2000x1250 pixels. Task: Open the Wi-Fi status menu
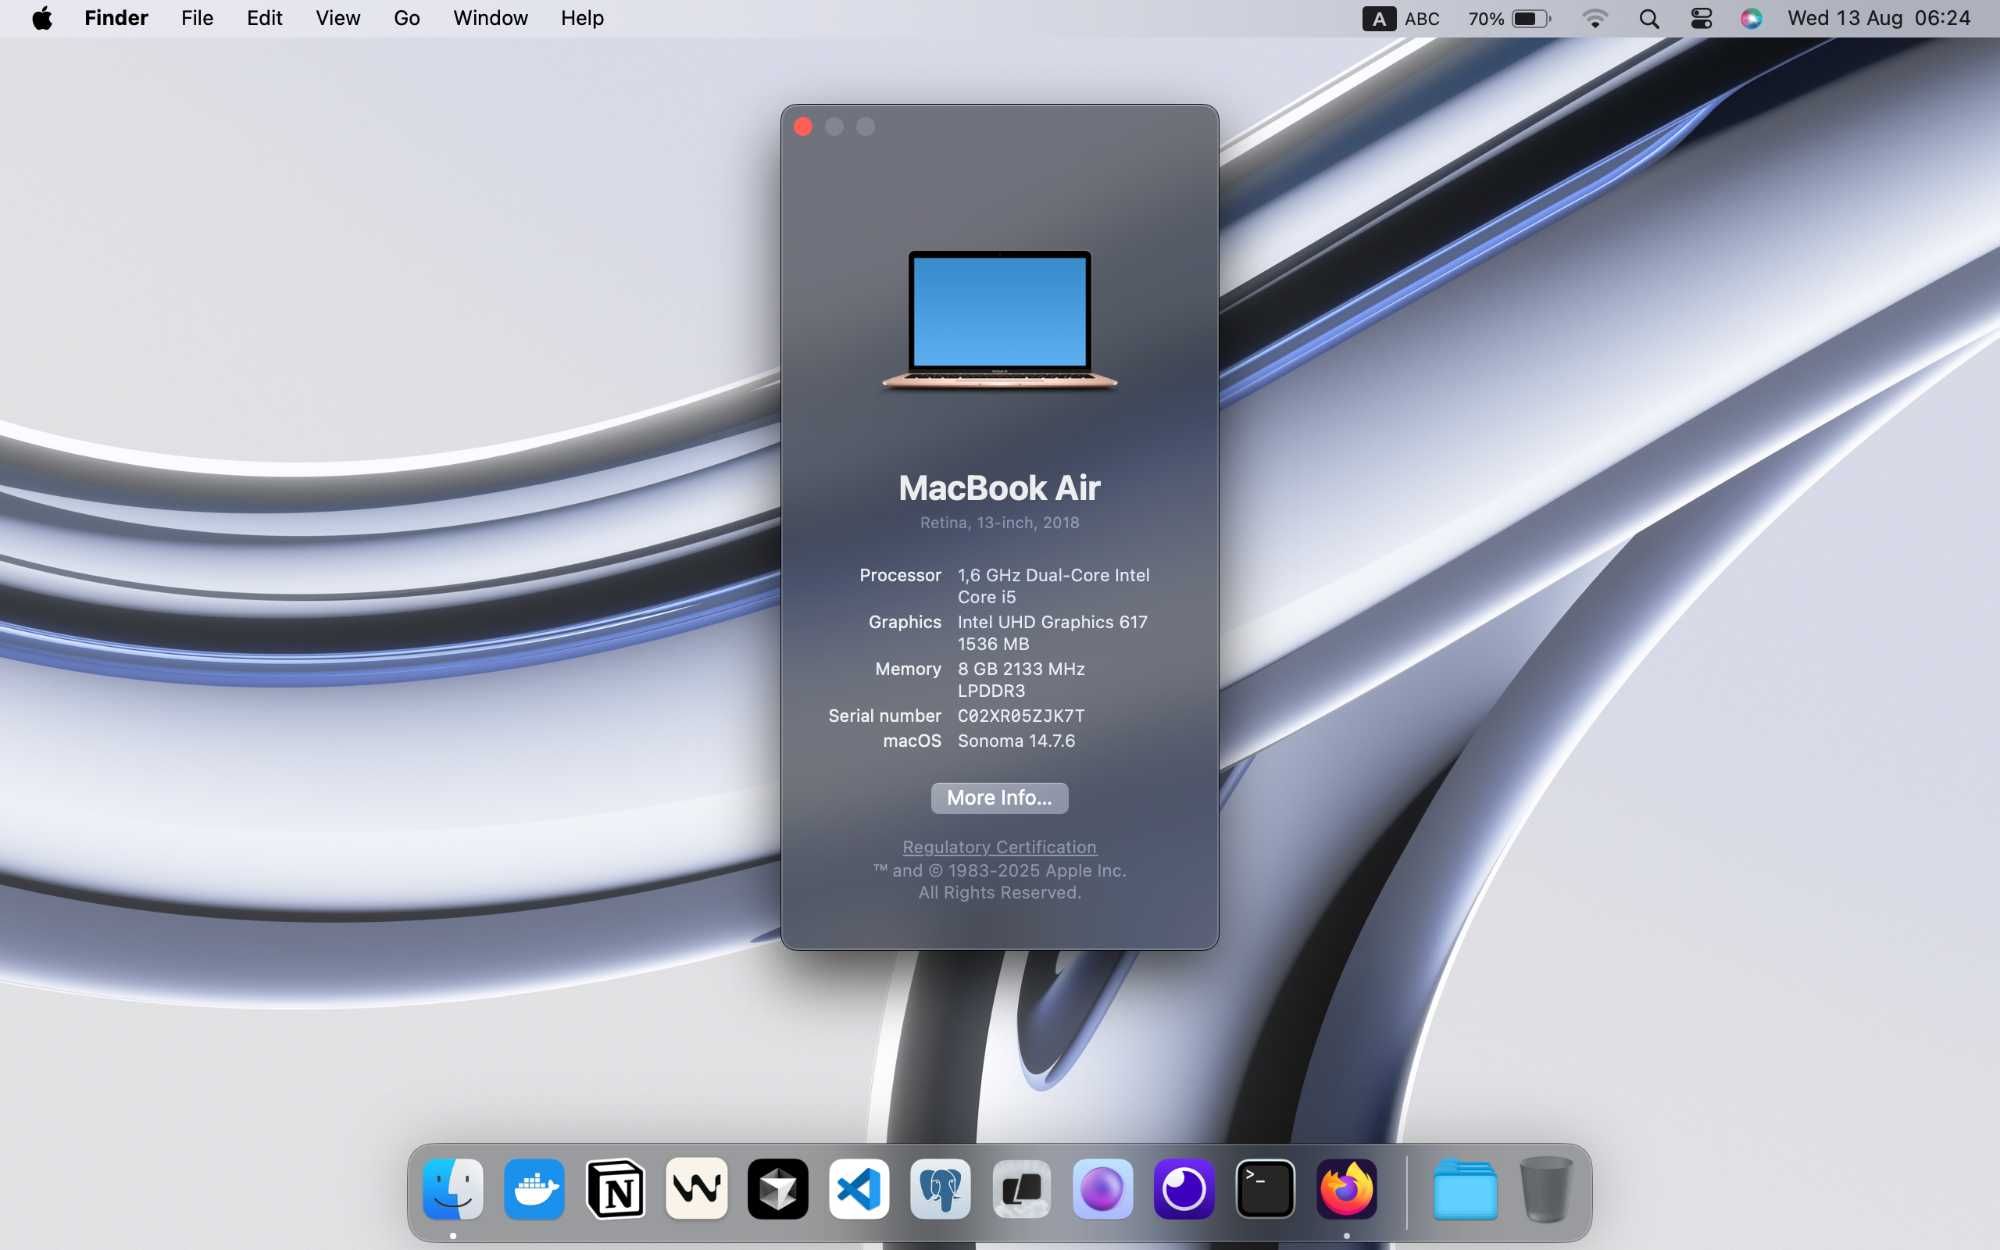pyautogui.click(x=1595, y=18)
